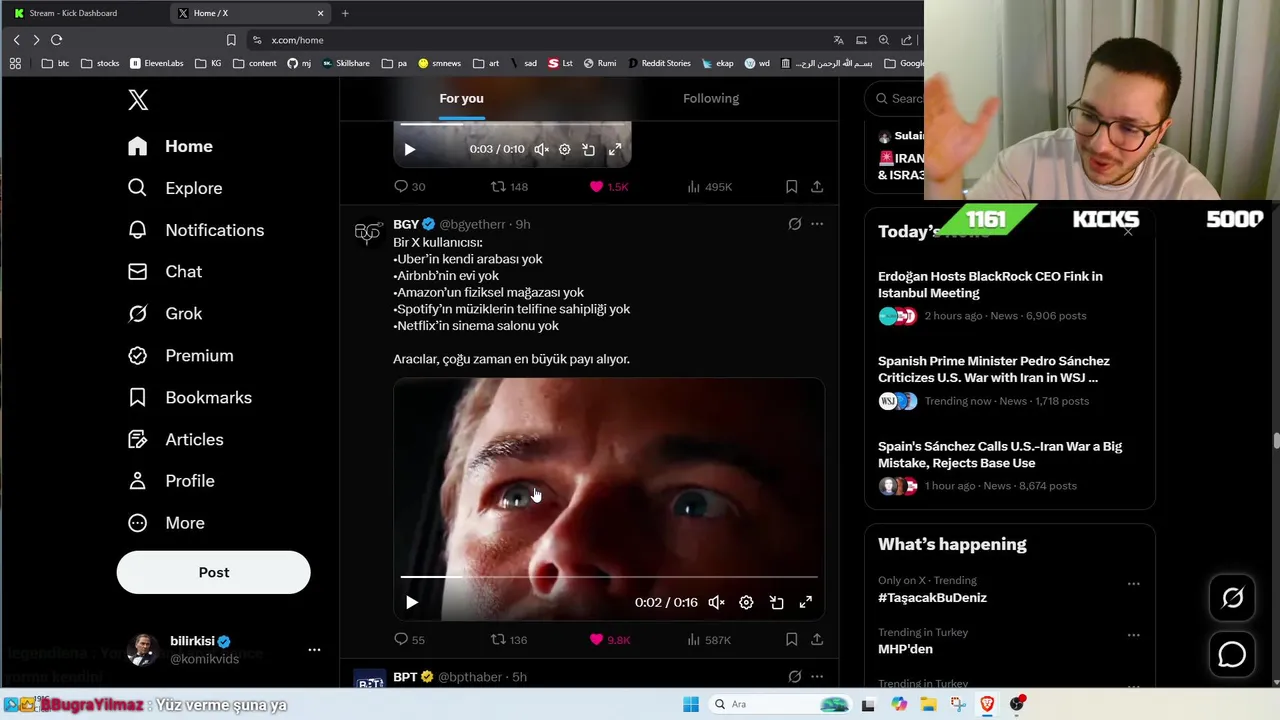Repost the BGY post with 136 reposts
1280x720 pixels.
(509, 639)
